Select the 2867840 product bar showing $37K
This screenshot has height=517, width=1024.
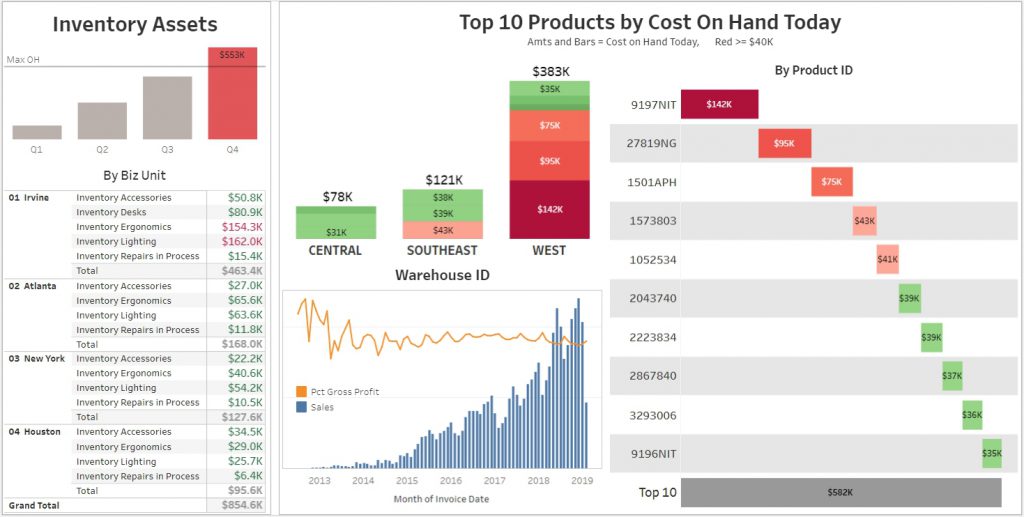click(x=952, y=376)
